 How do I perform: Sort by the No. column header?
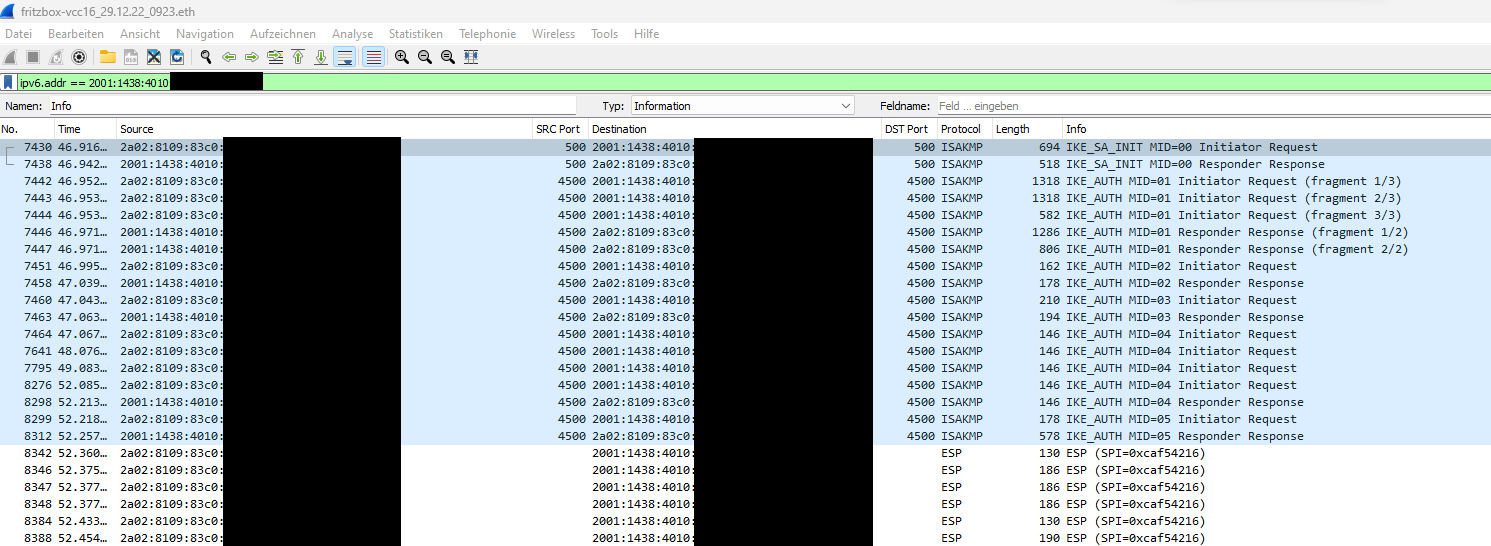pyautogui.click(x=26, y=129)
